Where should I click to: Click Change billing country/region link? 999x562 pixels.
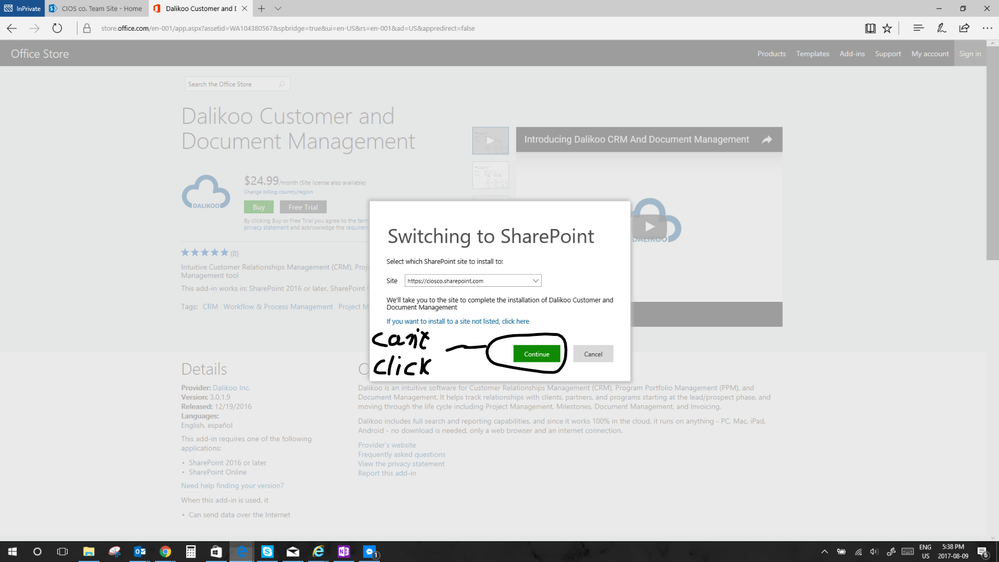[278, 192]
